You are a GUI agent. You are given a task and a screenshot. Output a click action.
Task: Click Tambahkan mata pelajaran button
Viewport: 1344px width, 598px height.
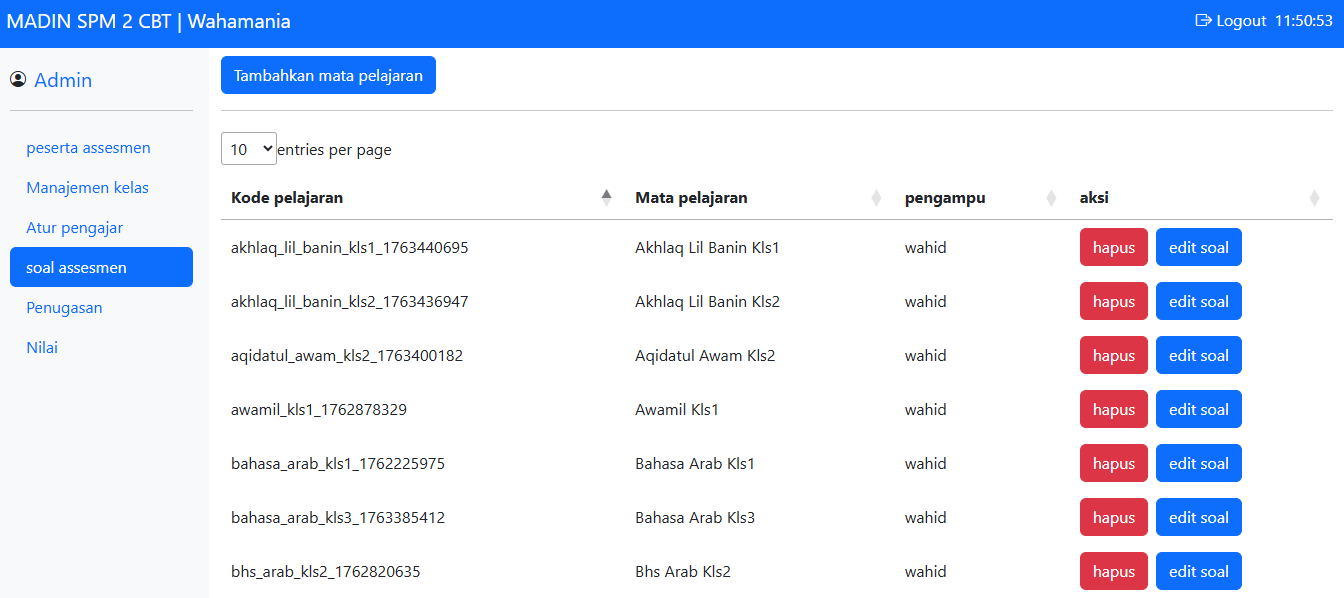(328, 75)
